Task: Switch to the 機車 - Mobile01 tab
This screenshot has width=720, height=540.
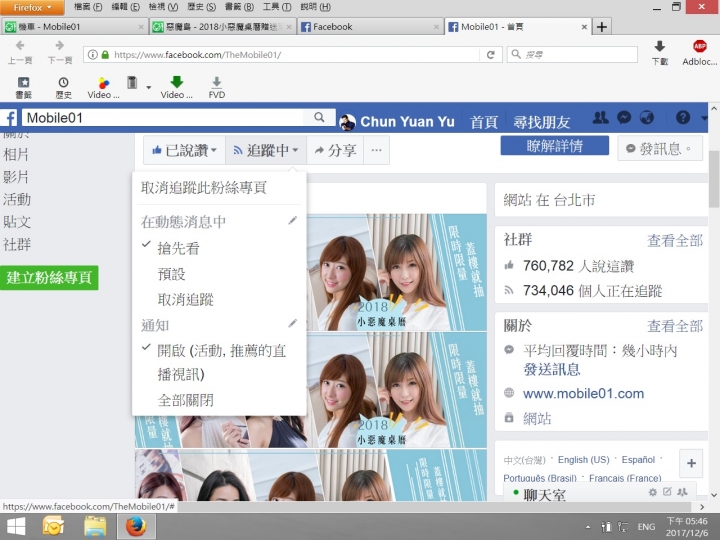Action: (74, 27)
